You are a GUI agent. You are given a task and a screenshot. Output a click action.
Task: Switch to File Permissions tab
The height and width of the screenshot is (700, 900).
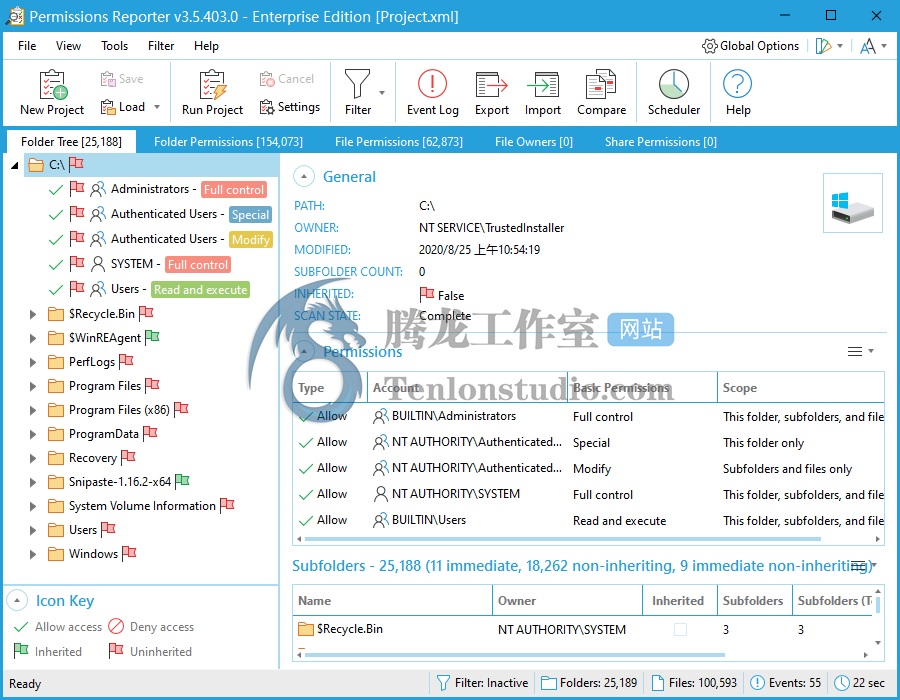pos(398,142)
